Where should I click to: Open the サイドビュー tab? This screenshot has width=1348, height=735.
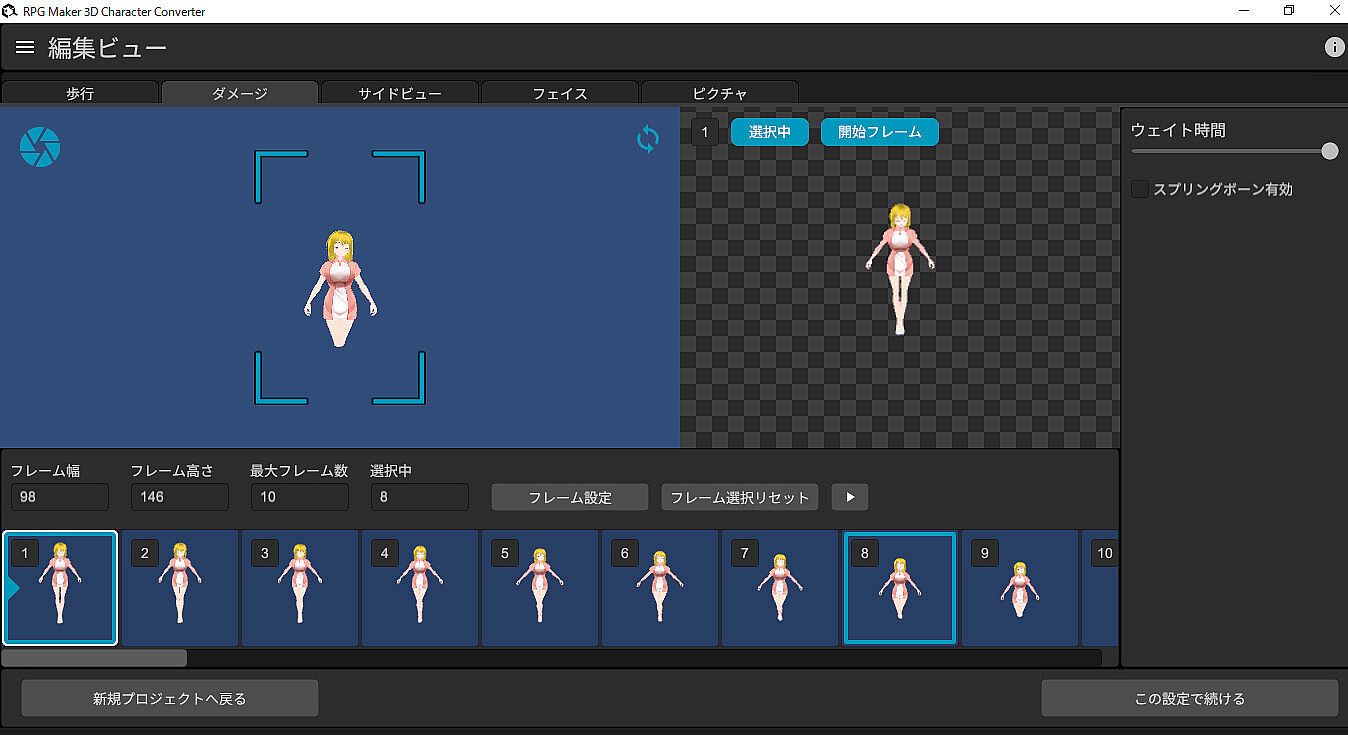(400, 93)
